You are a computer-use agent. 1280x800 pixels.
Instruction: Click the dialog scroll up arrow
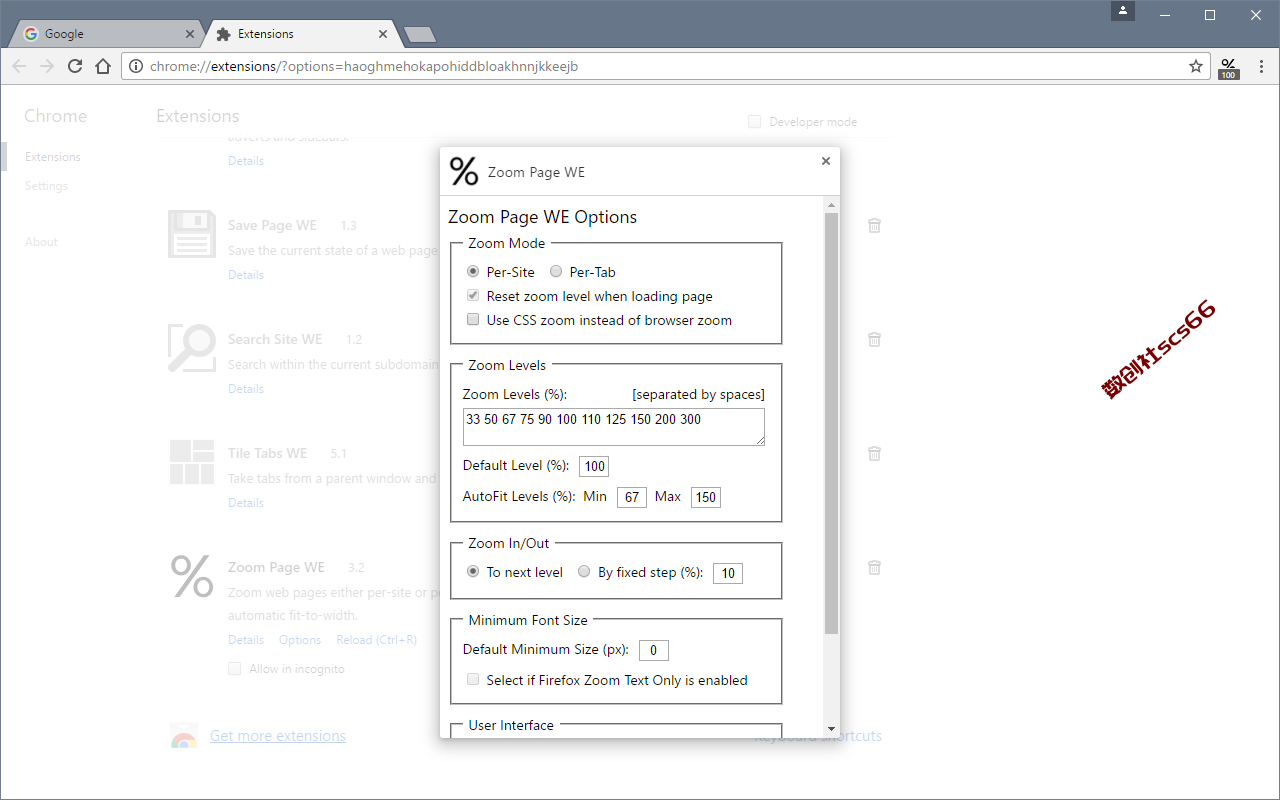832,205
